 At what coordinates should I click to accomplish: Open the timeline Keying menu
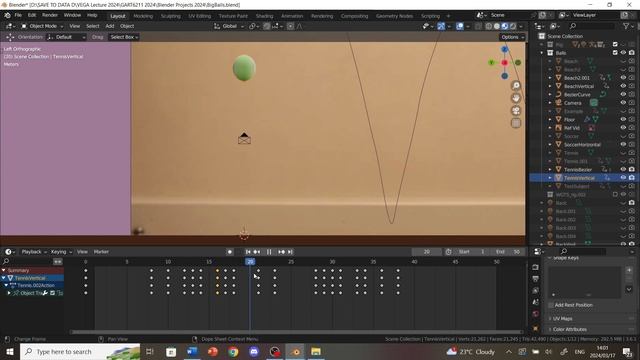point(61,252)
